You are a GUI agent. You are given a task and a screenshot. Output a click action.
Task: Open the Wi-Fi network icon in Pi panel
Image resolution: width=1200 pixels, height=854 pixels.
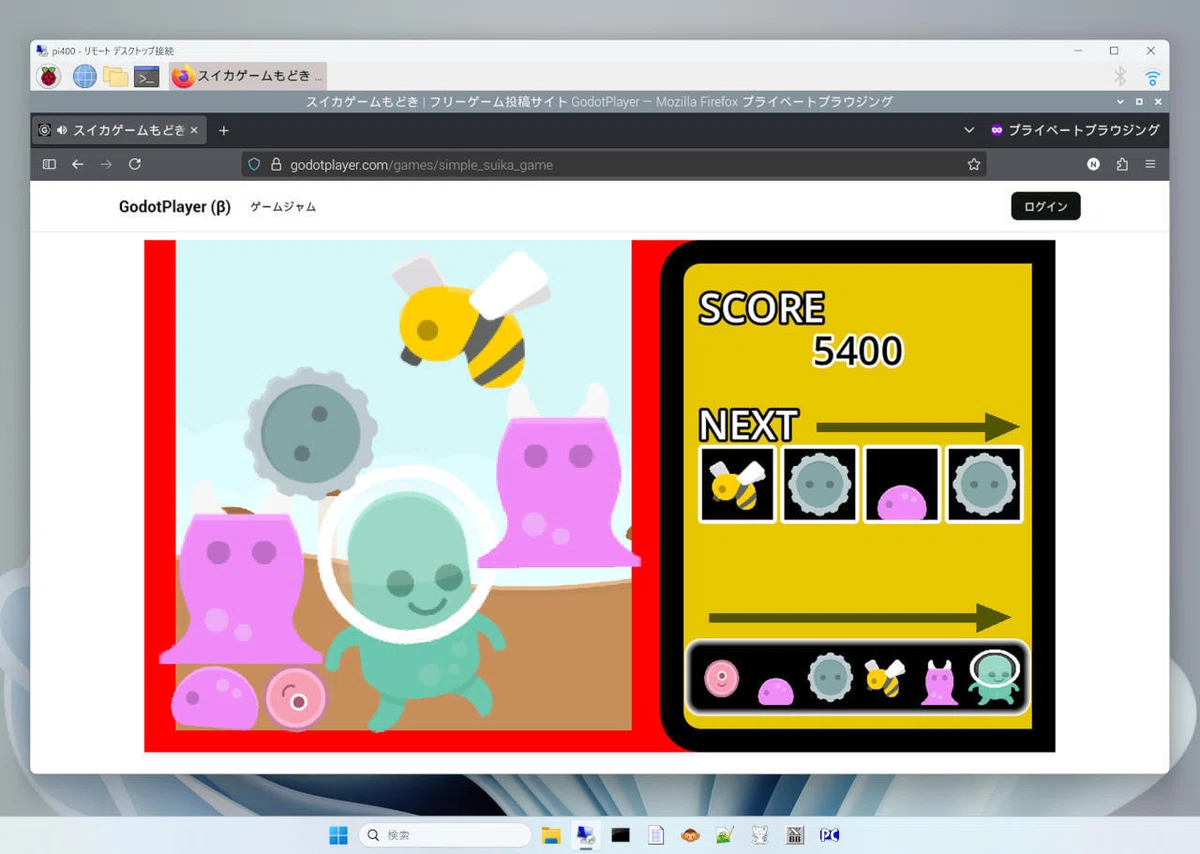coord(1152,77)
